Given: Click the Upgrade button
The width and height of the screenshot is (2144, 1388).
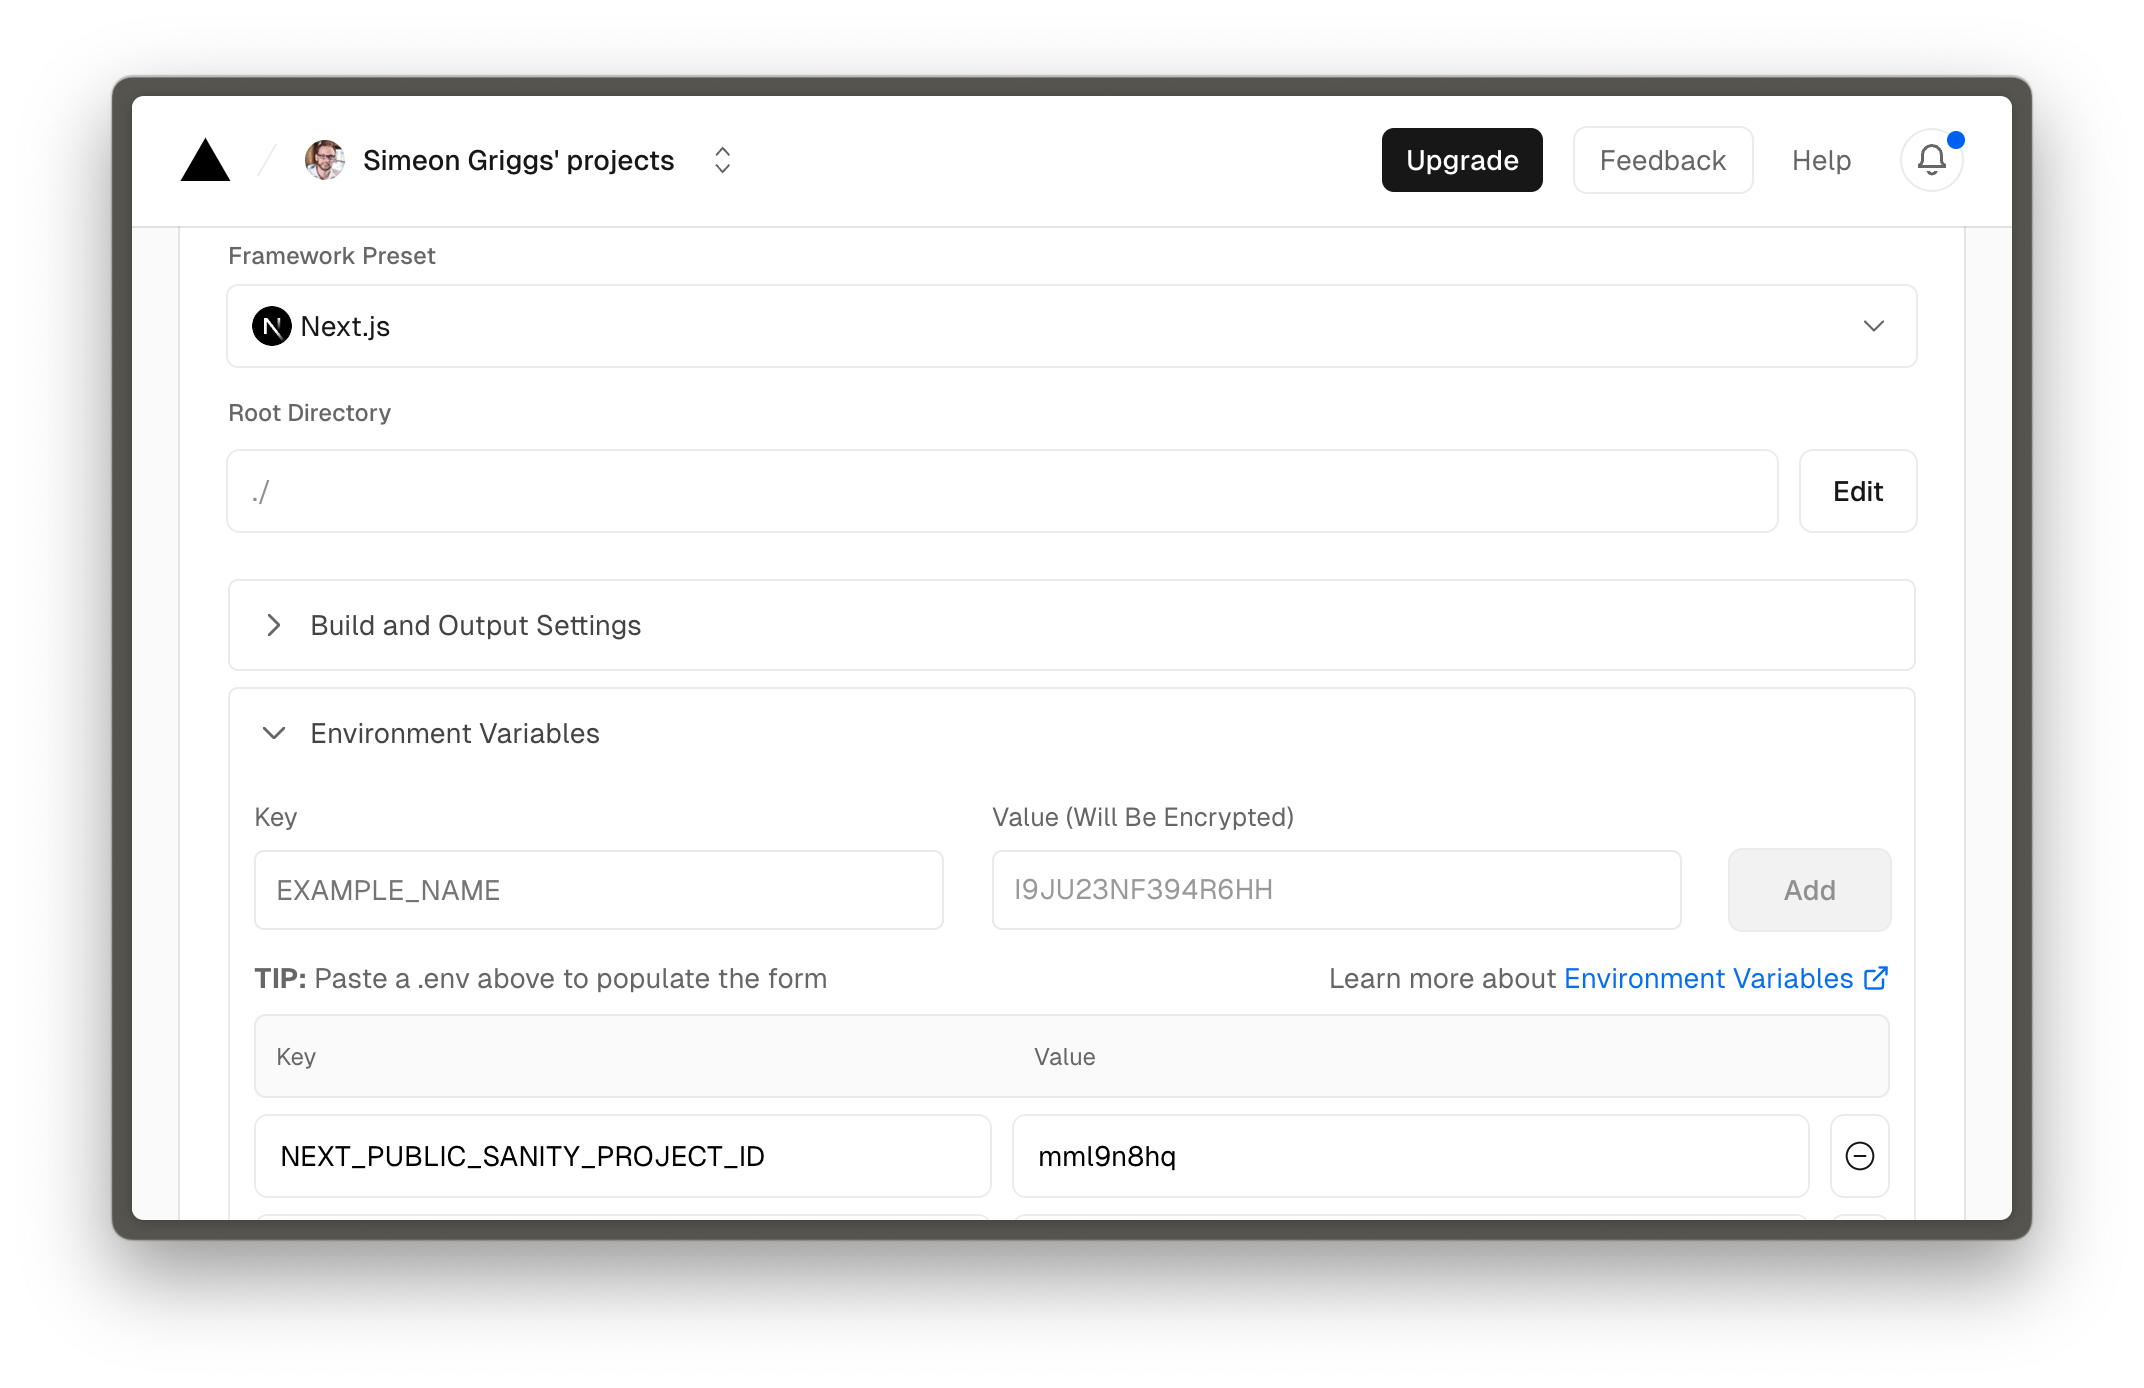Looking at the screenshot, I should click(x=1463, y=159).
